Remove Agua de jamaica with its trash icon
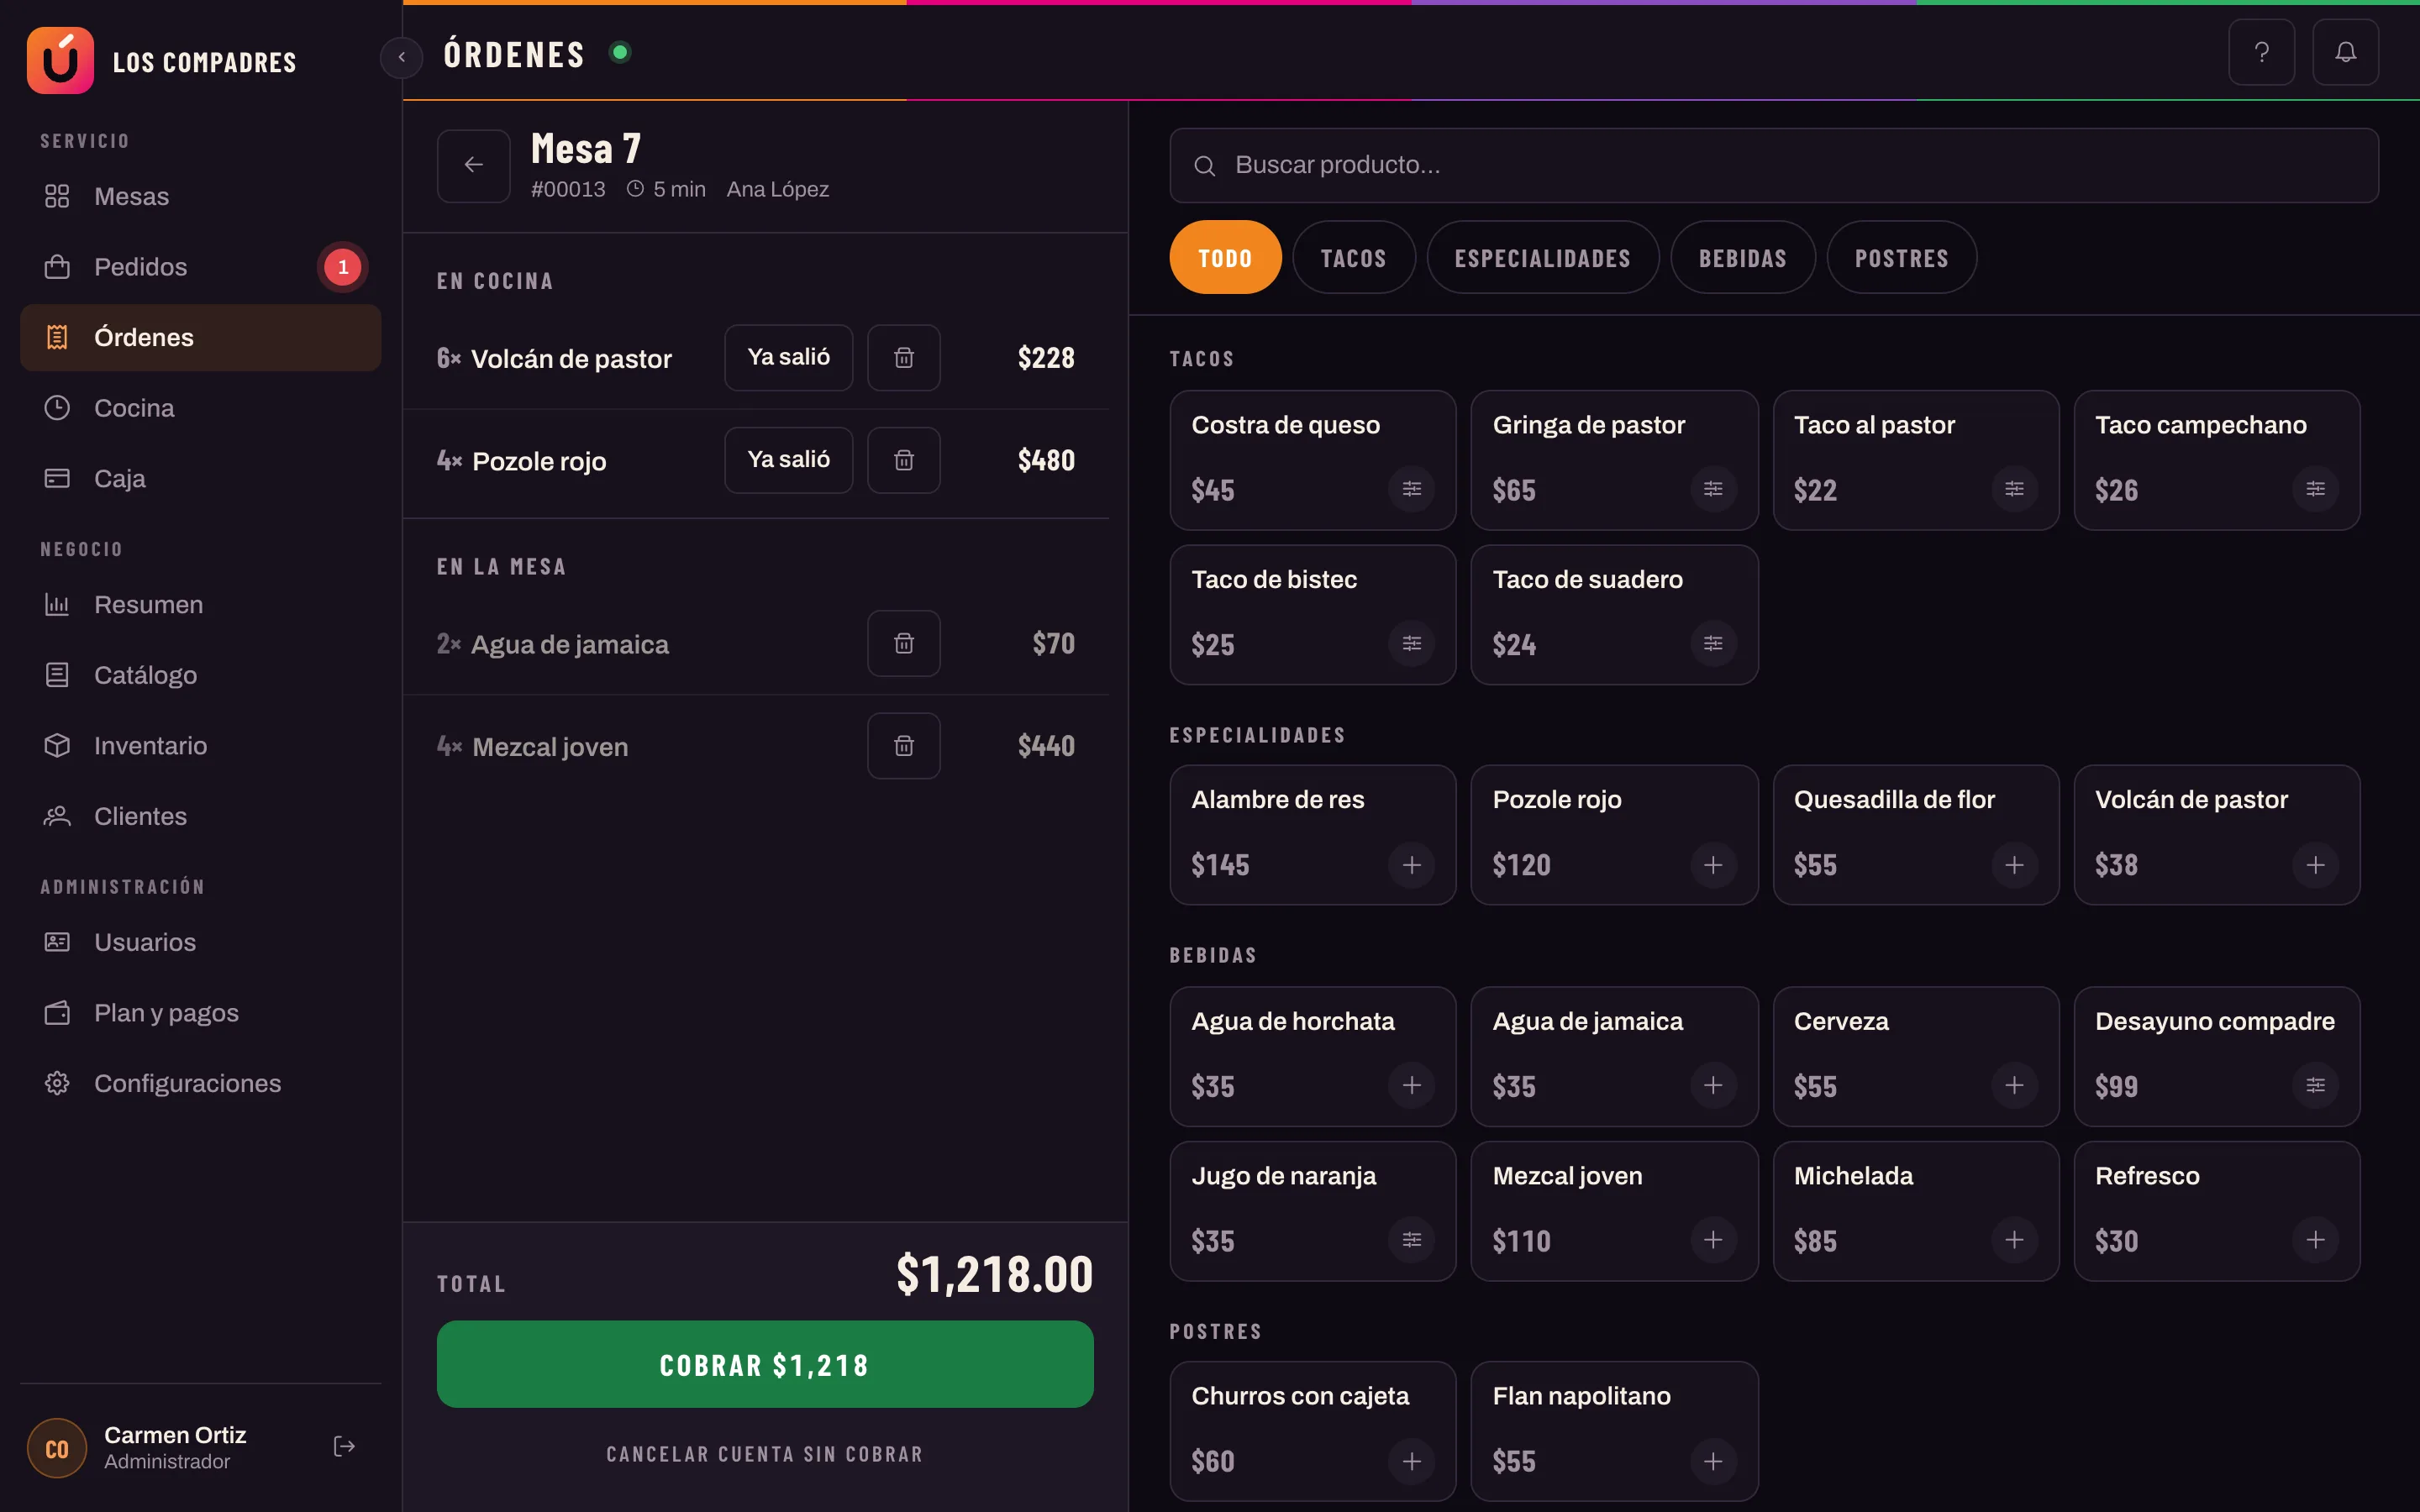 [x=903, y=643]
